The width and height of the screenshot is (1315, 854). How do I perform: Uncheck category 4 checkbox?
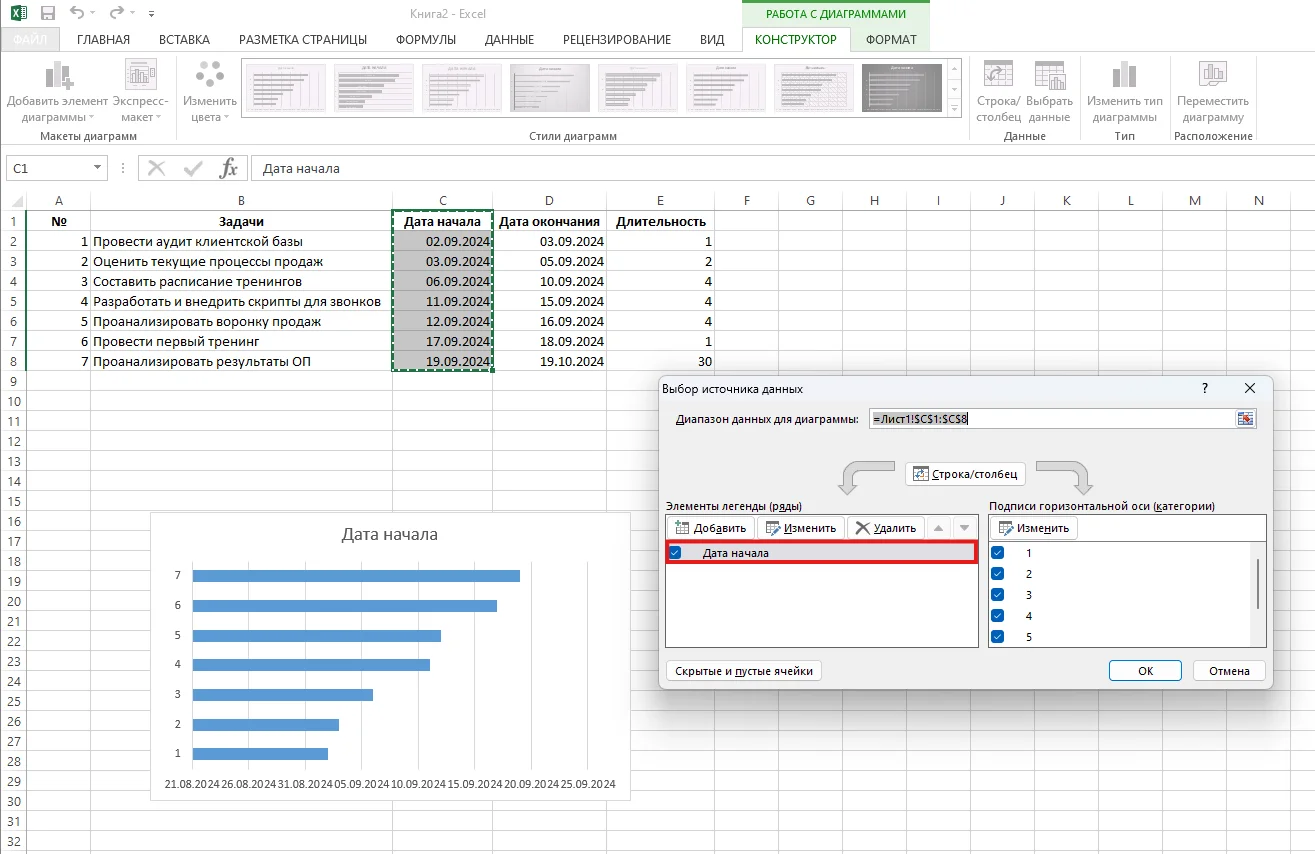997,616
